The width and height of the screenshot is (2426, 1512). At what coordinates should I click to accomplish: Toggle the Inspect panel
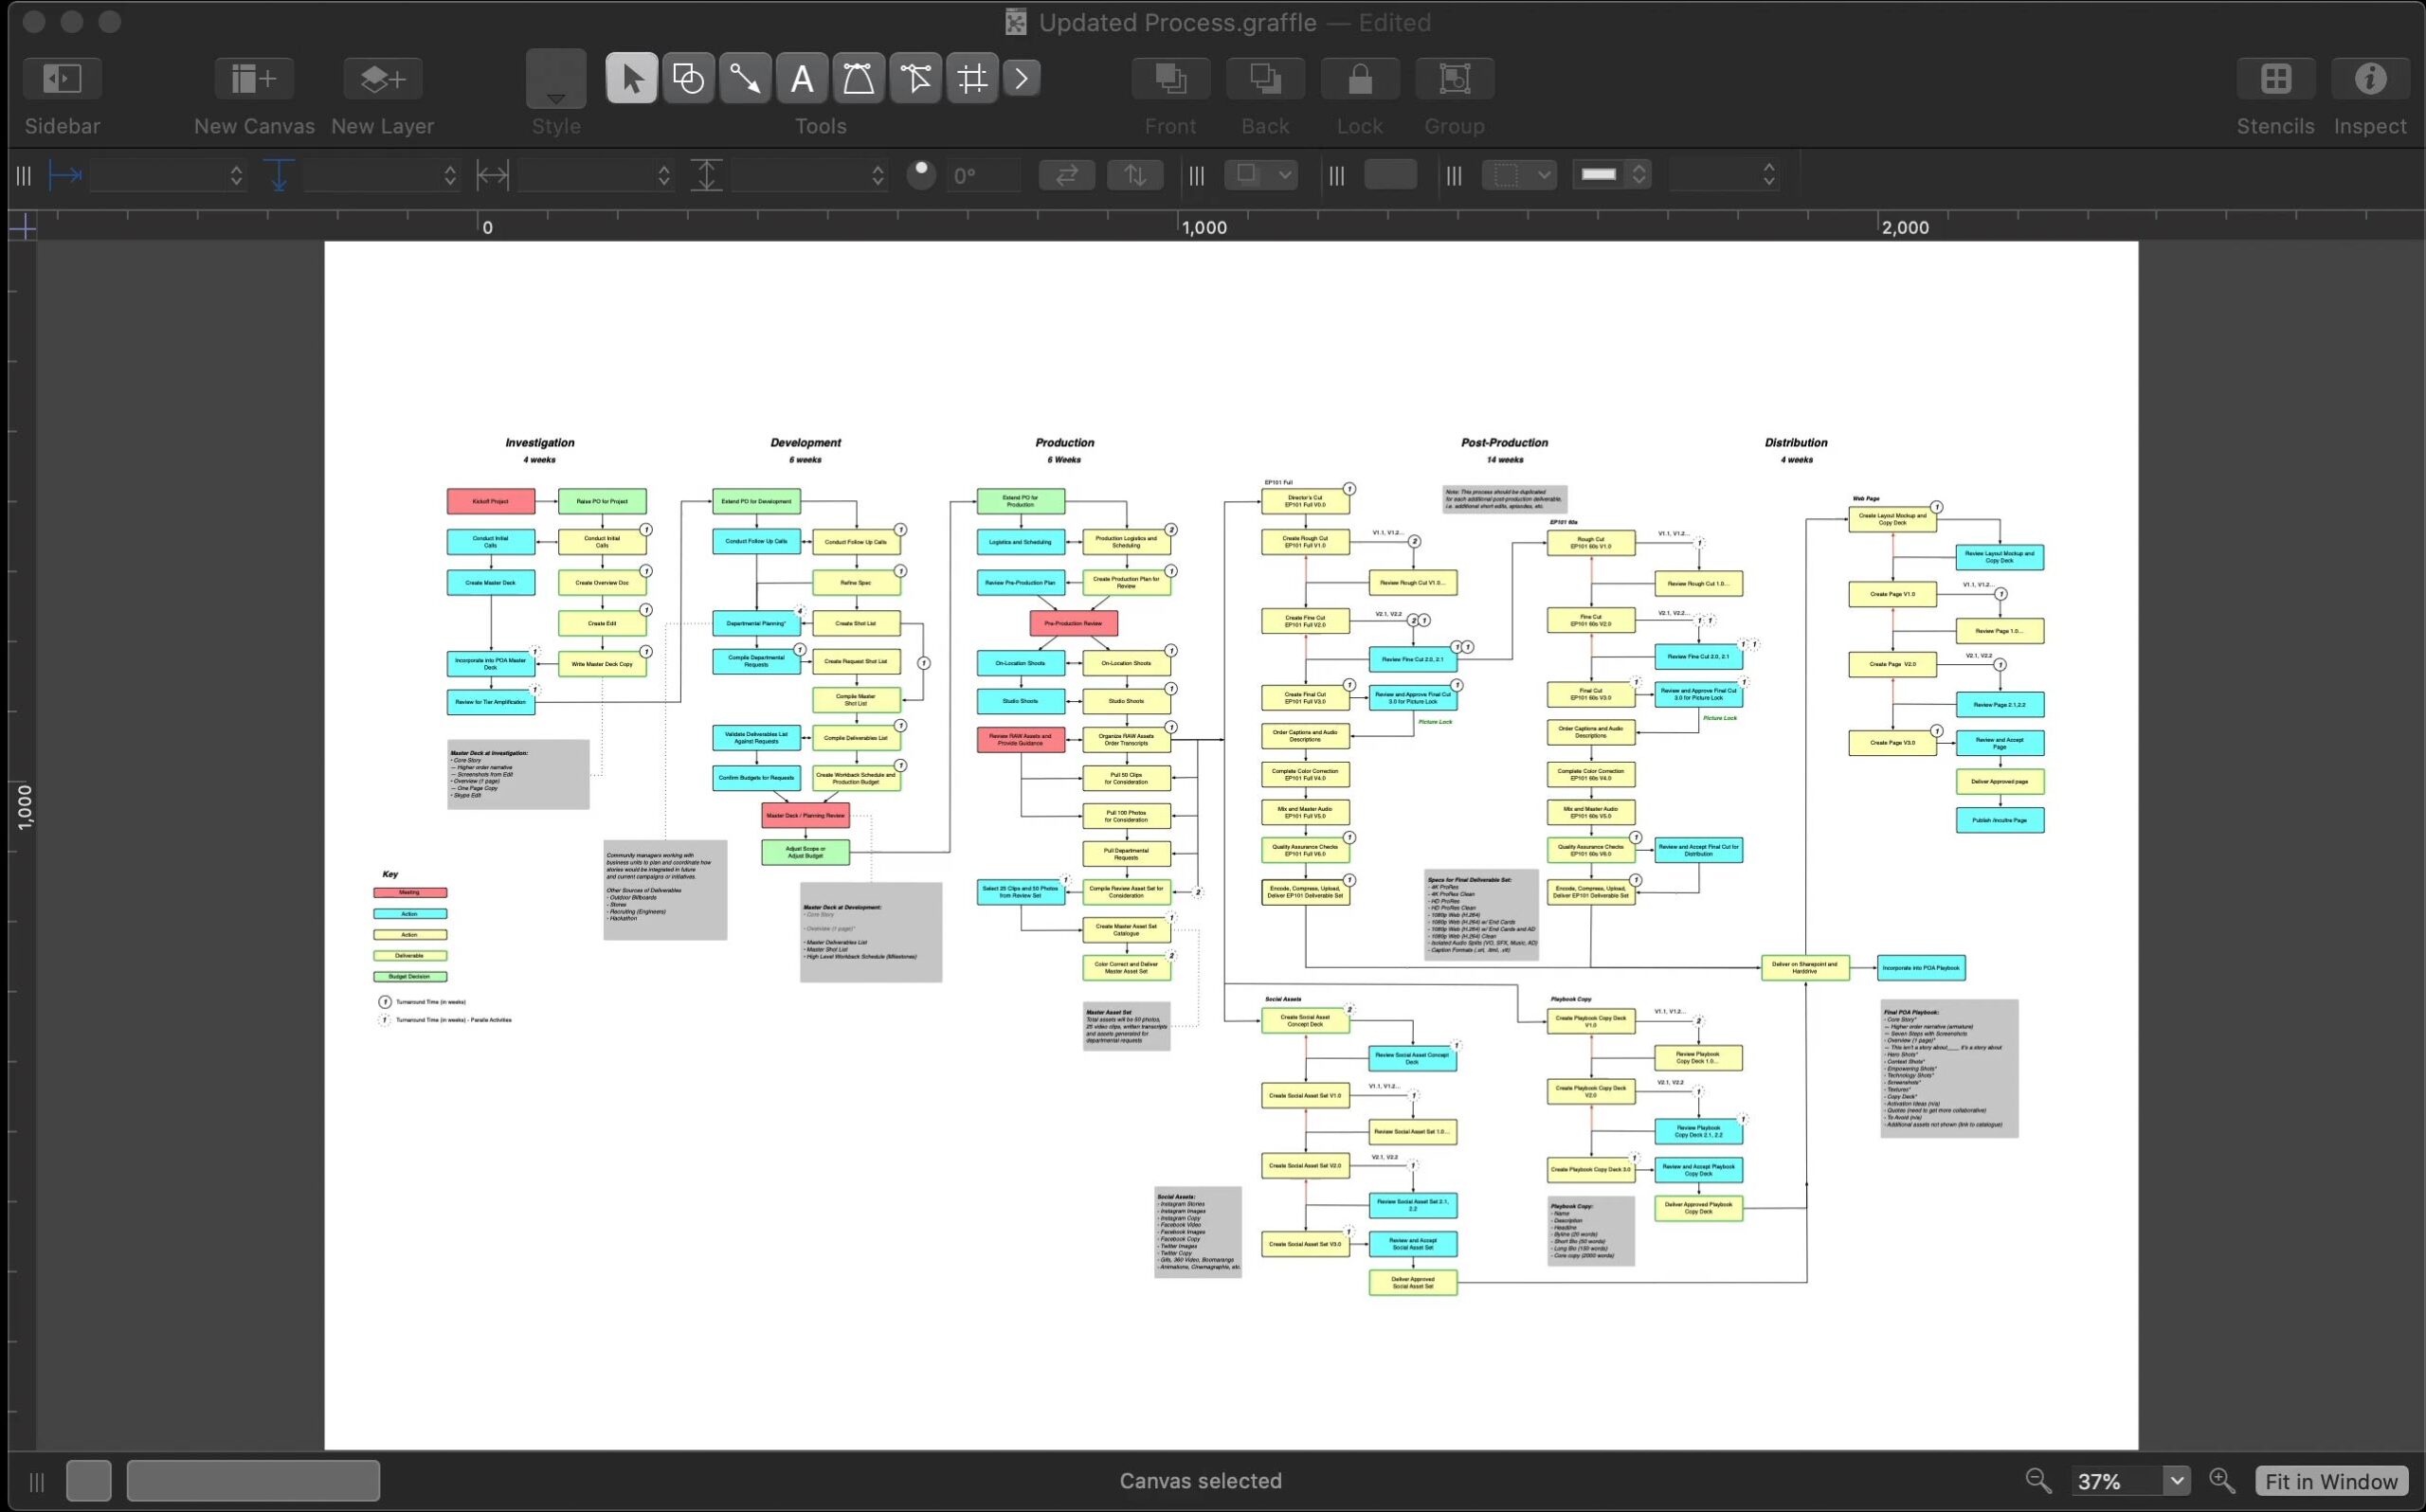click(2369, 78)
